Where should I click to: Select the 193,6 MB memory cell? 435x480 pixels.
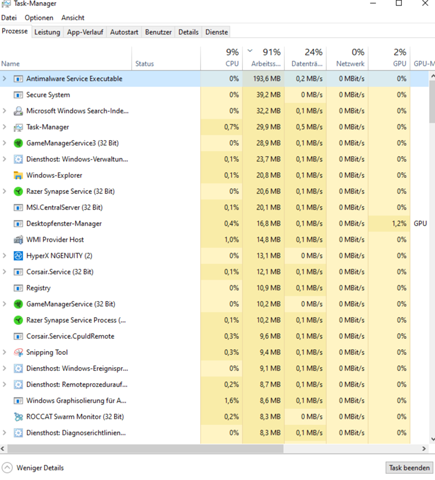[x=264, y=79]
